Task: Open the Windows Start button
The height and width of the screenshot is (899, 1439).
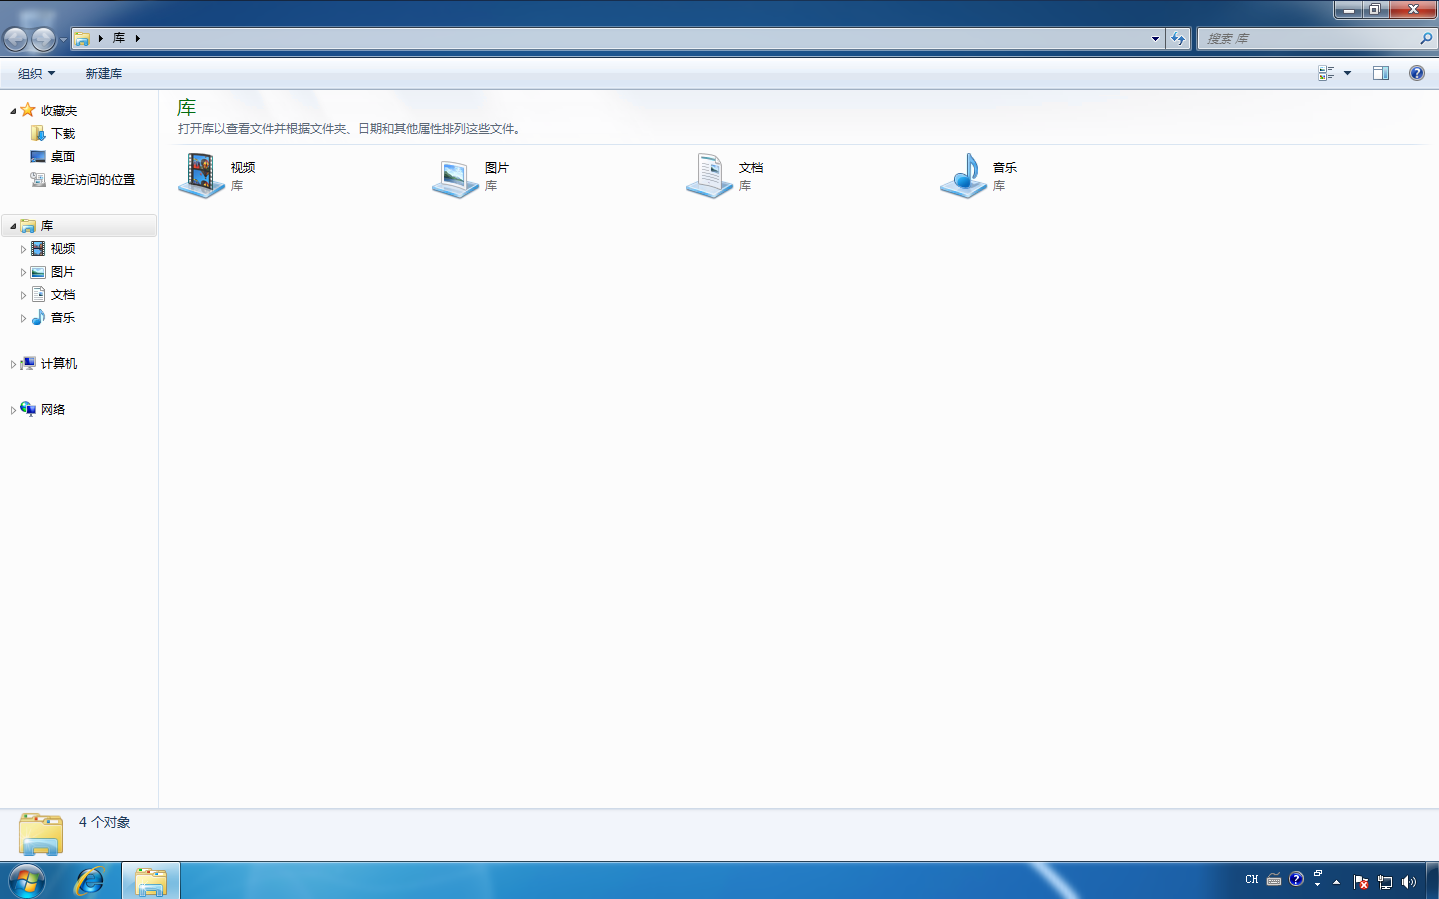Action: click(26, 881)
